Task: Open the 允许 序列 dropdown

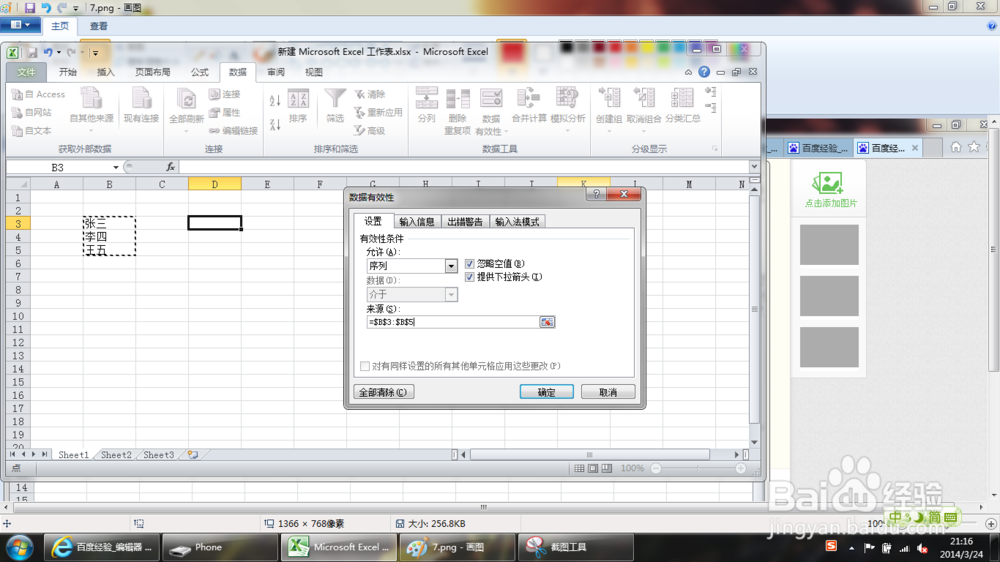Action: pyautogui.click(x=451, y=266)
